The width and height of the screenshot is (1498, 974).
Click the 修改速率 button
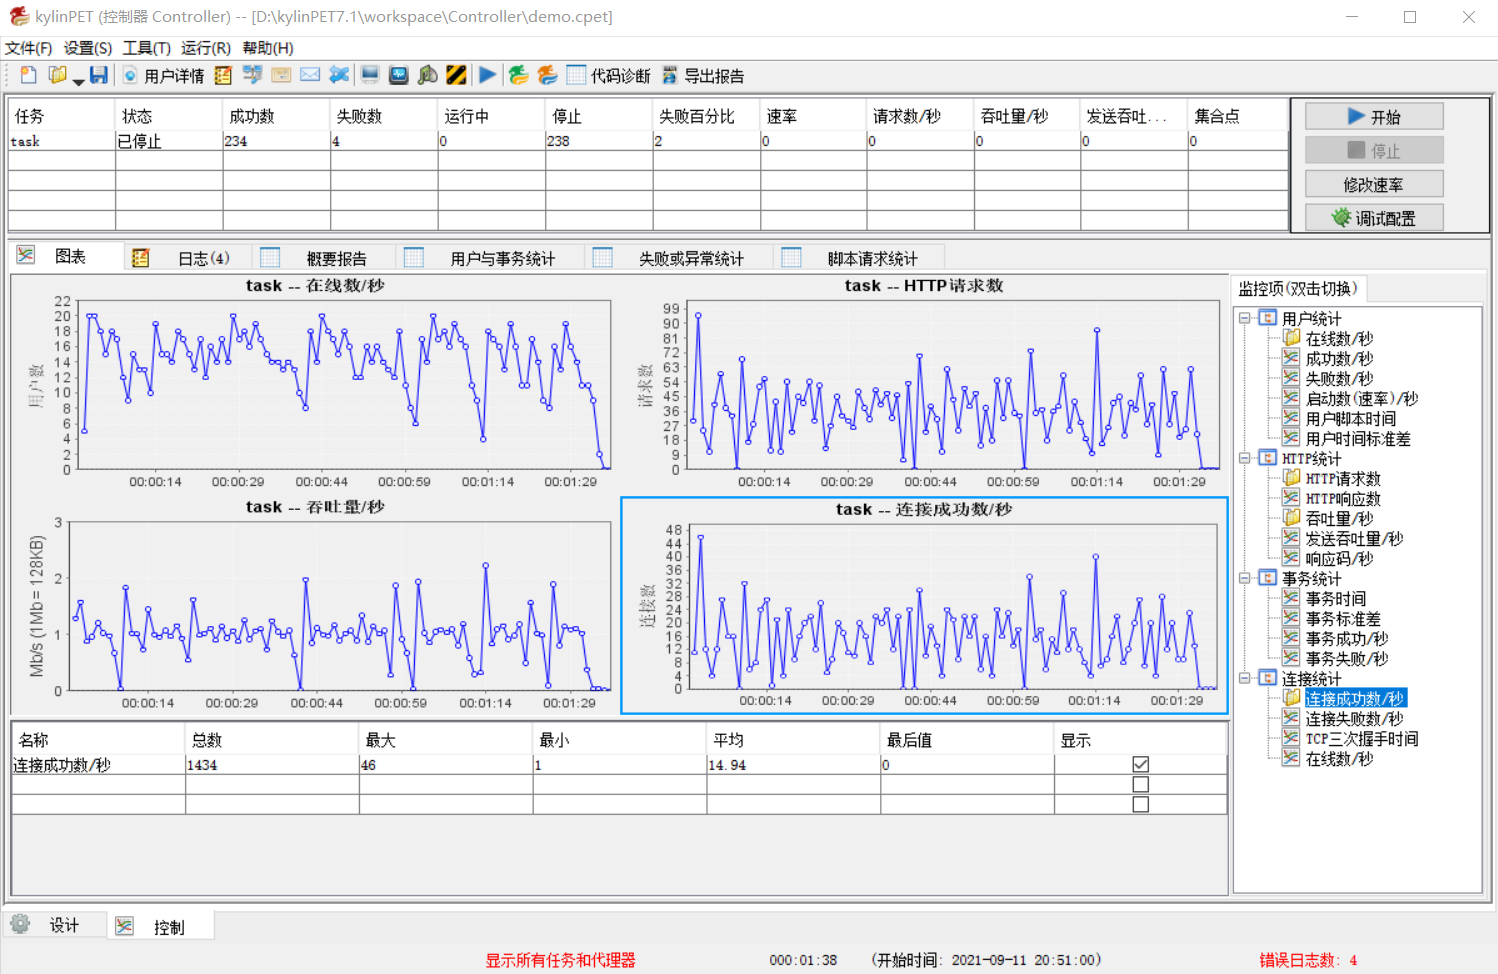(1374, 184)
